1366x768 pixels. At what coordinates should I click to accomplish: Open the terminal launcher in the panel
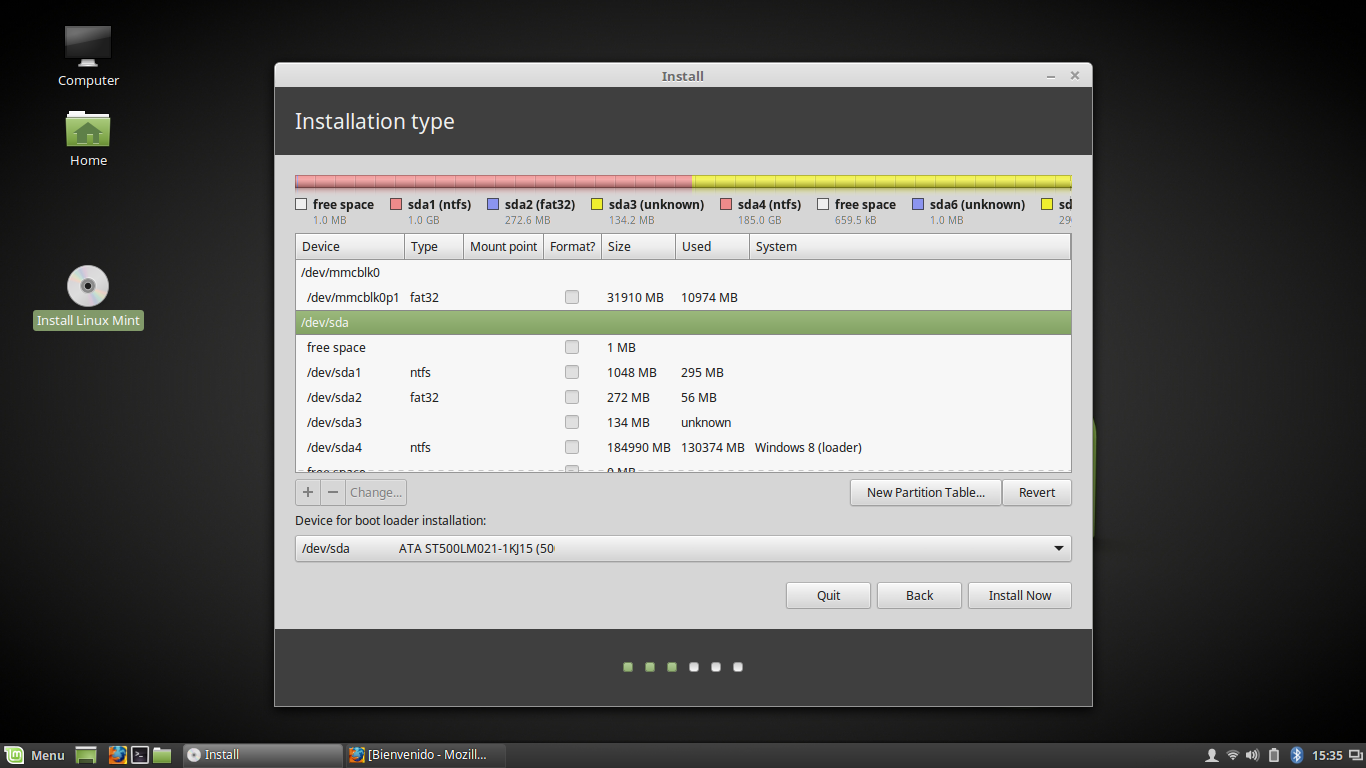pyautogui.click(x=141, y=755)
